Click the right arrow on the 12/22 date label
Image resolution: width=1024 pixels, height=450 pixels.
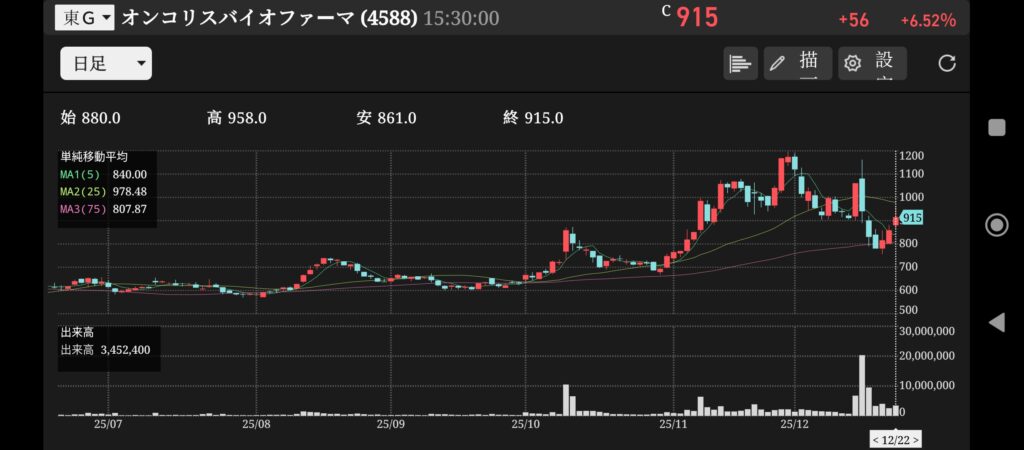click(915, 439)
